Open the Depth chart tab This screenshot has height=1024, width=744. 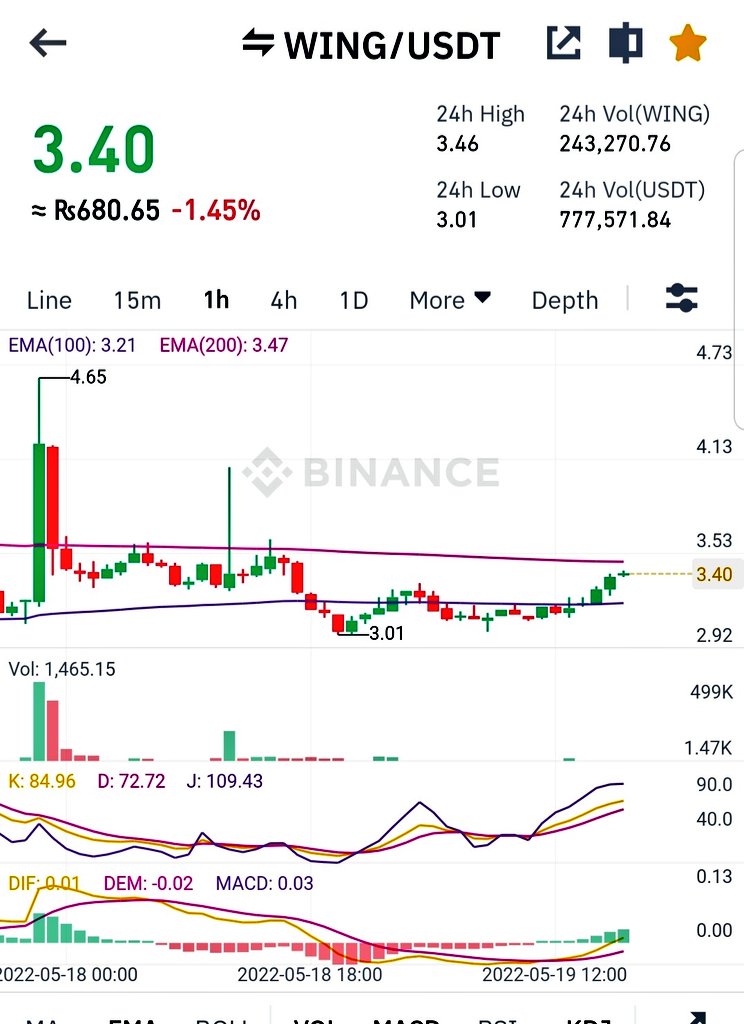tap(564, 300)
